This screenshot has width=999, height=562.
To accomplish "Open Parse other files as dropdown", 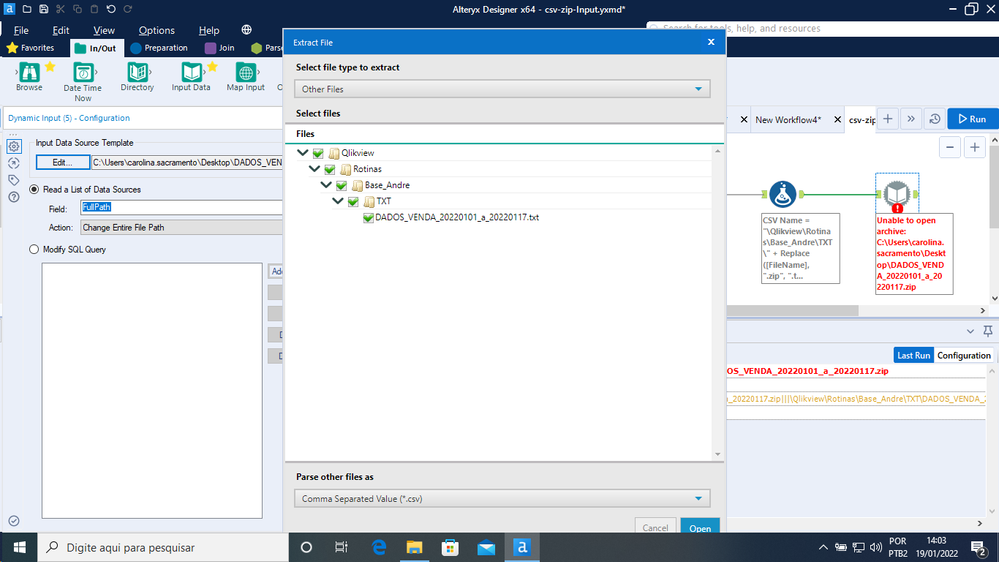I will [x=502, y=498].
